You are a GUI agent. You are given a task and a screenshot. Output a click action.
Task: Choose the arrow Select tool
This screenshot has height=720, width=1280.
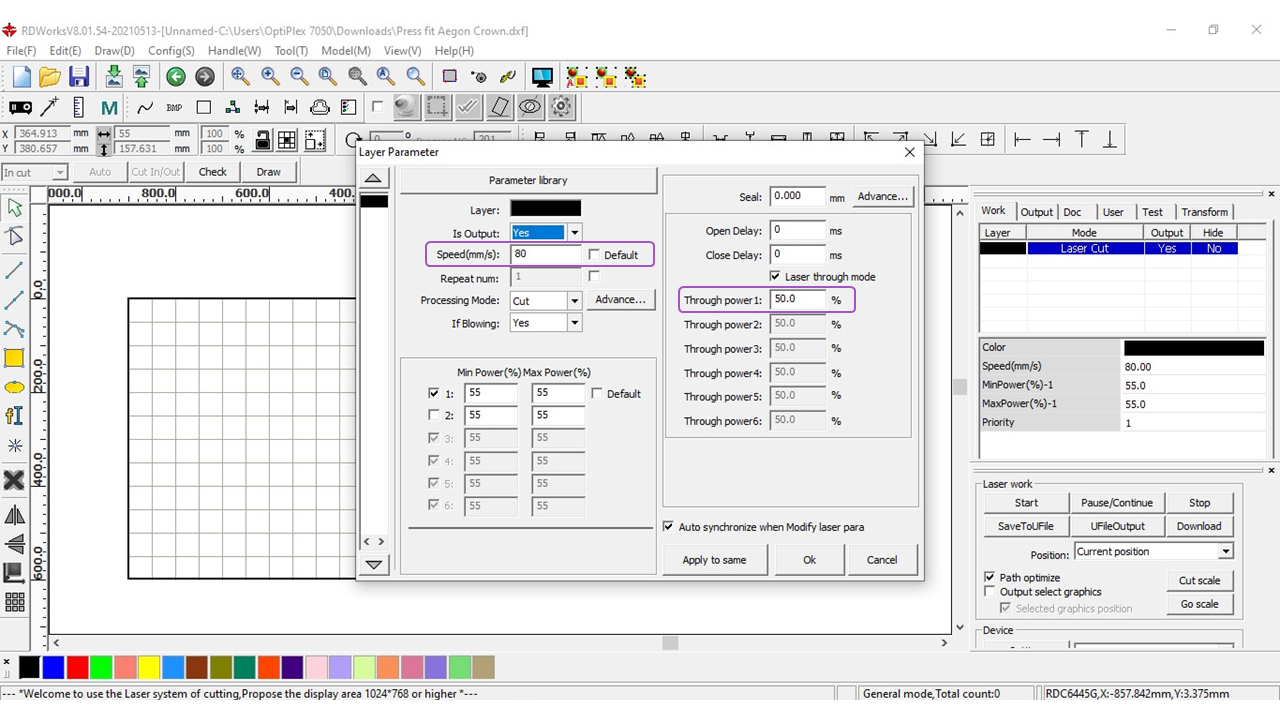[15, 208]
